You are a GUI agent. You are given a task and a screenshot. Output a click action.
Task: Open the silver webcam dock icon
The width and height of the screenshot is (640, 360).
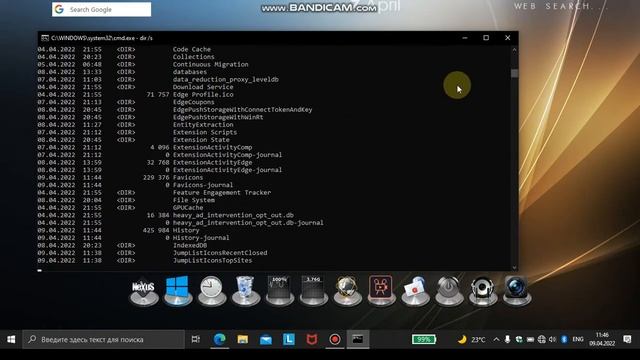483,291
